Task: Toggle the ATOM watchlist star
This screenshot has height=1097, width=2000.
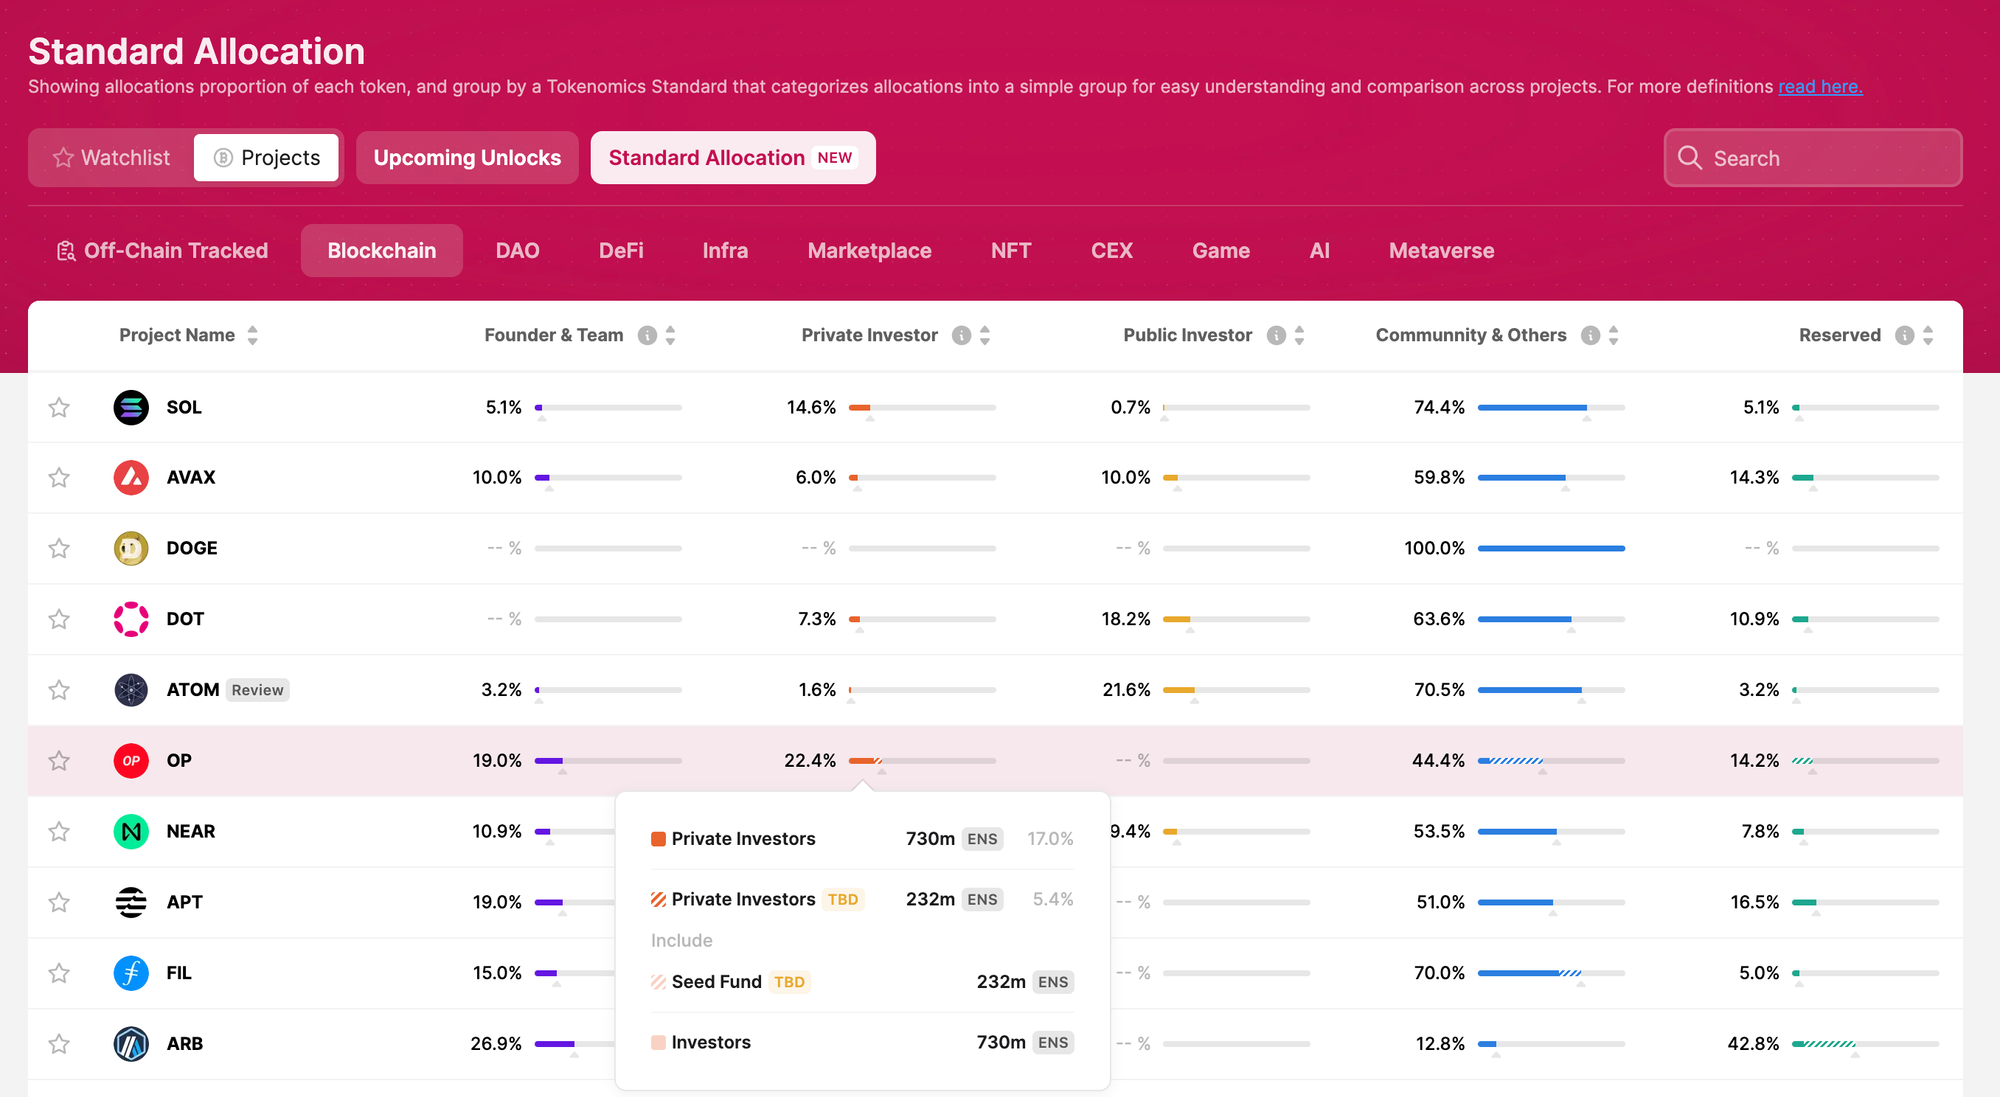Action: (x=59, y=690)
